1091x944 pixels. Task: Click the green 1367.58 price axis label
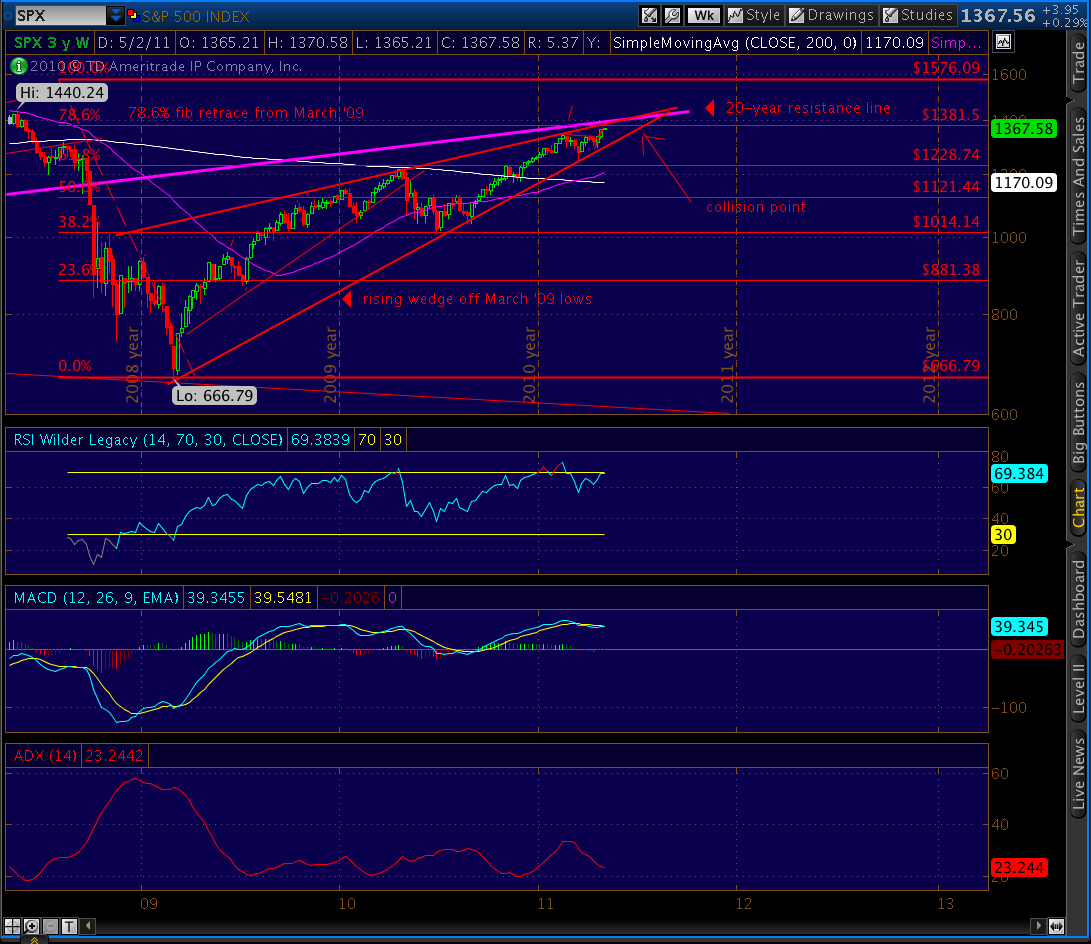[x=1024, y=129]
